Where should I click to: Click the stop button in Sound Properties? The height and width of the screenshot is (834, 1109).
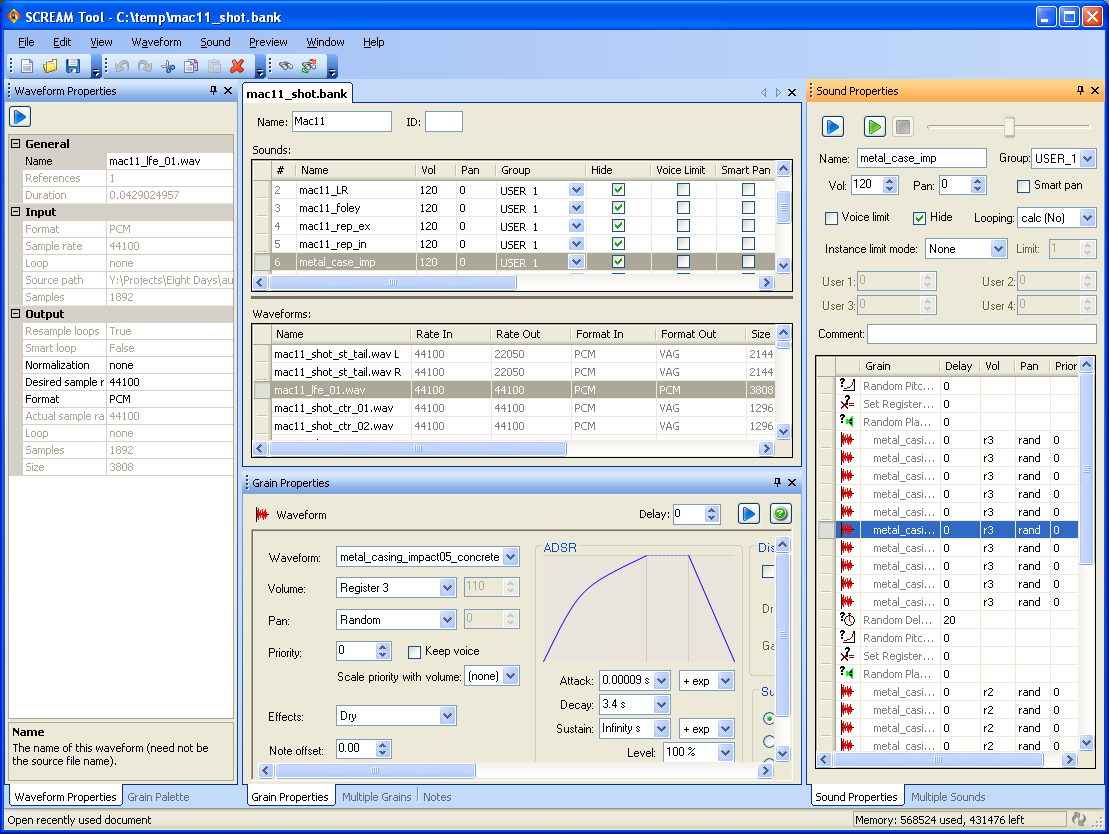click(903, 127)
